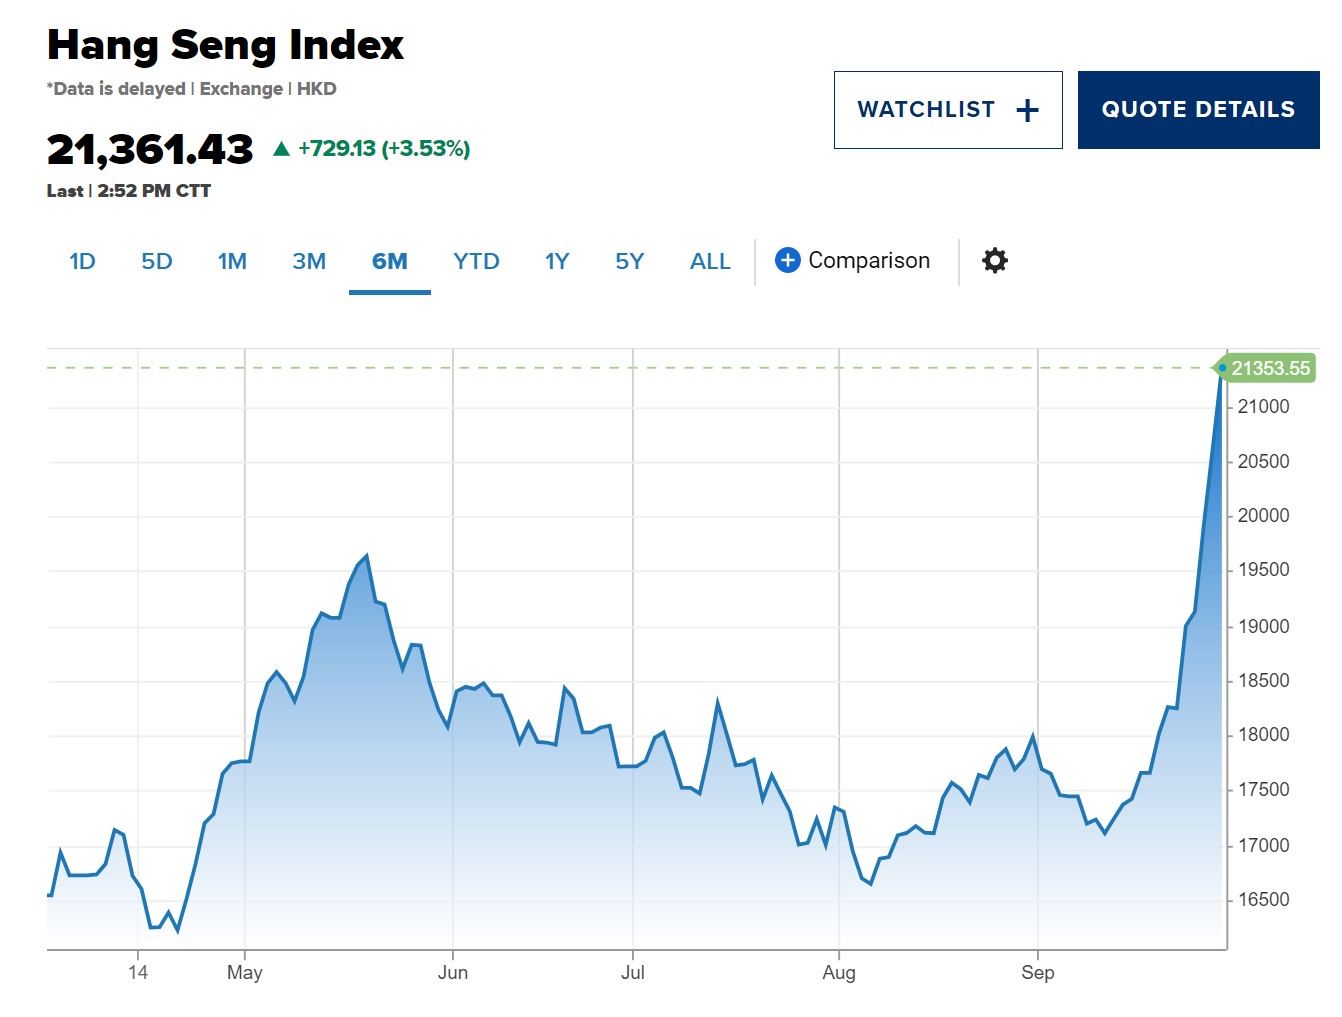Select the 1D time range
Screen dimensions: 1342x1017
click(82, 262)
